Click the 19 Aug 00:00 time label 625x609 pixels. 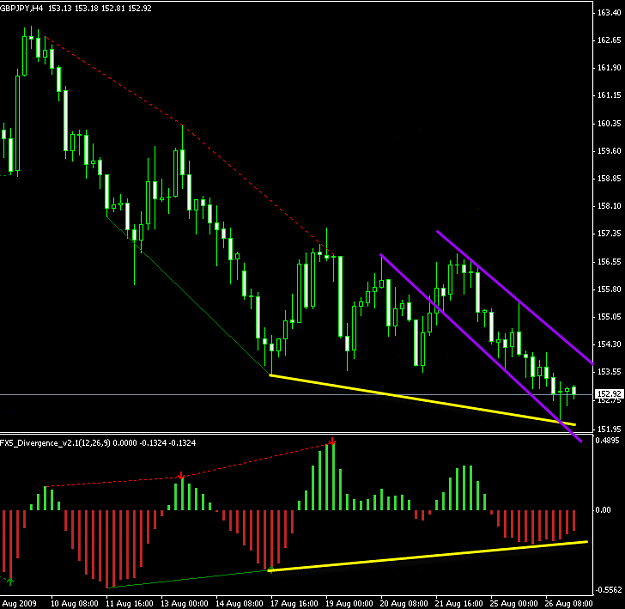349,603
